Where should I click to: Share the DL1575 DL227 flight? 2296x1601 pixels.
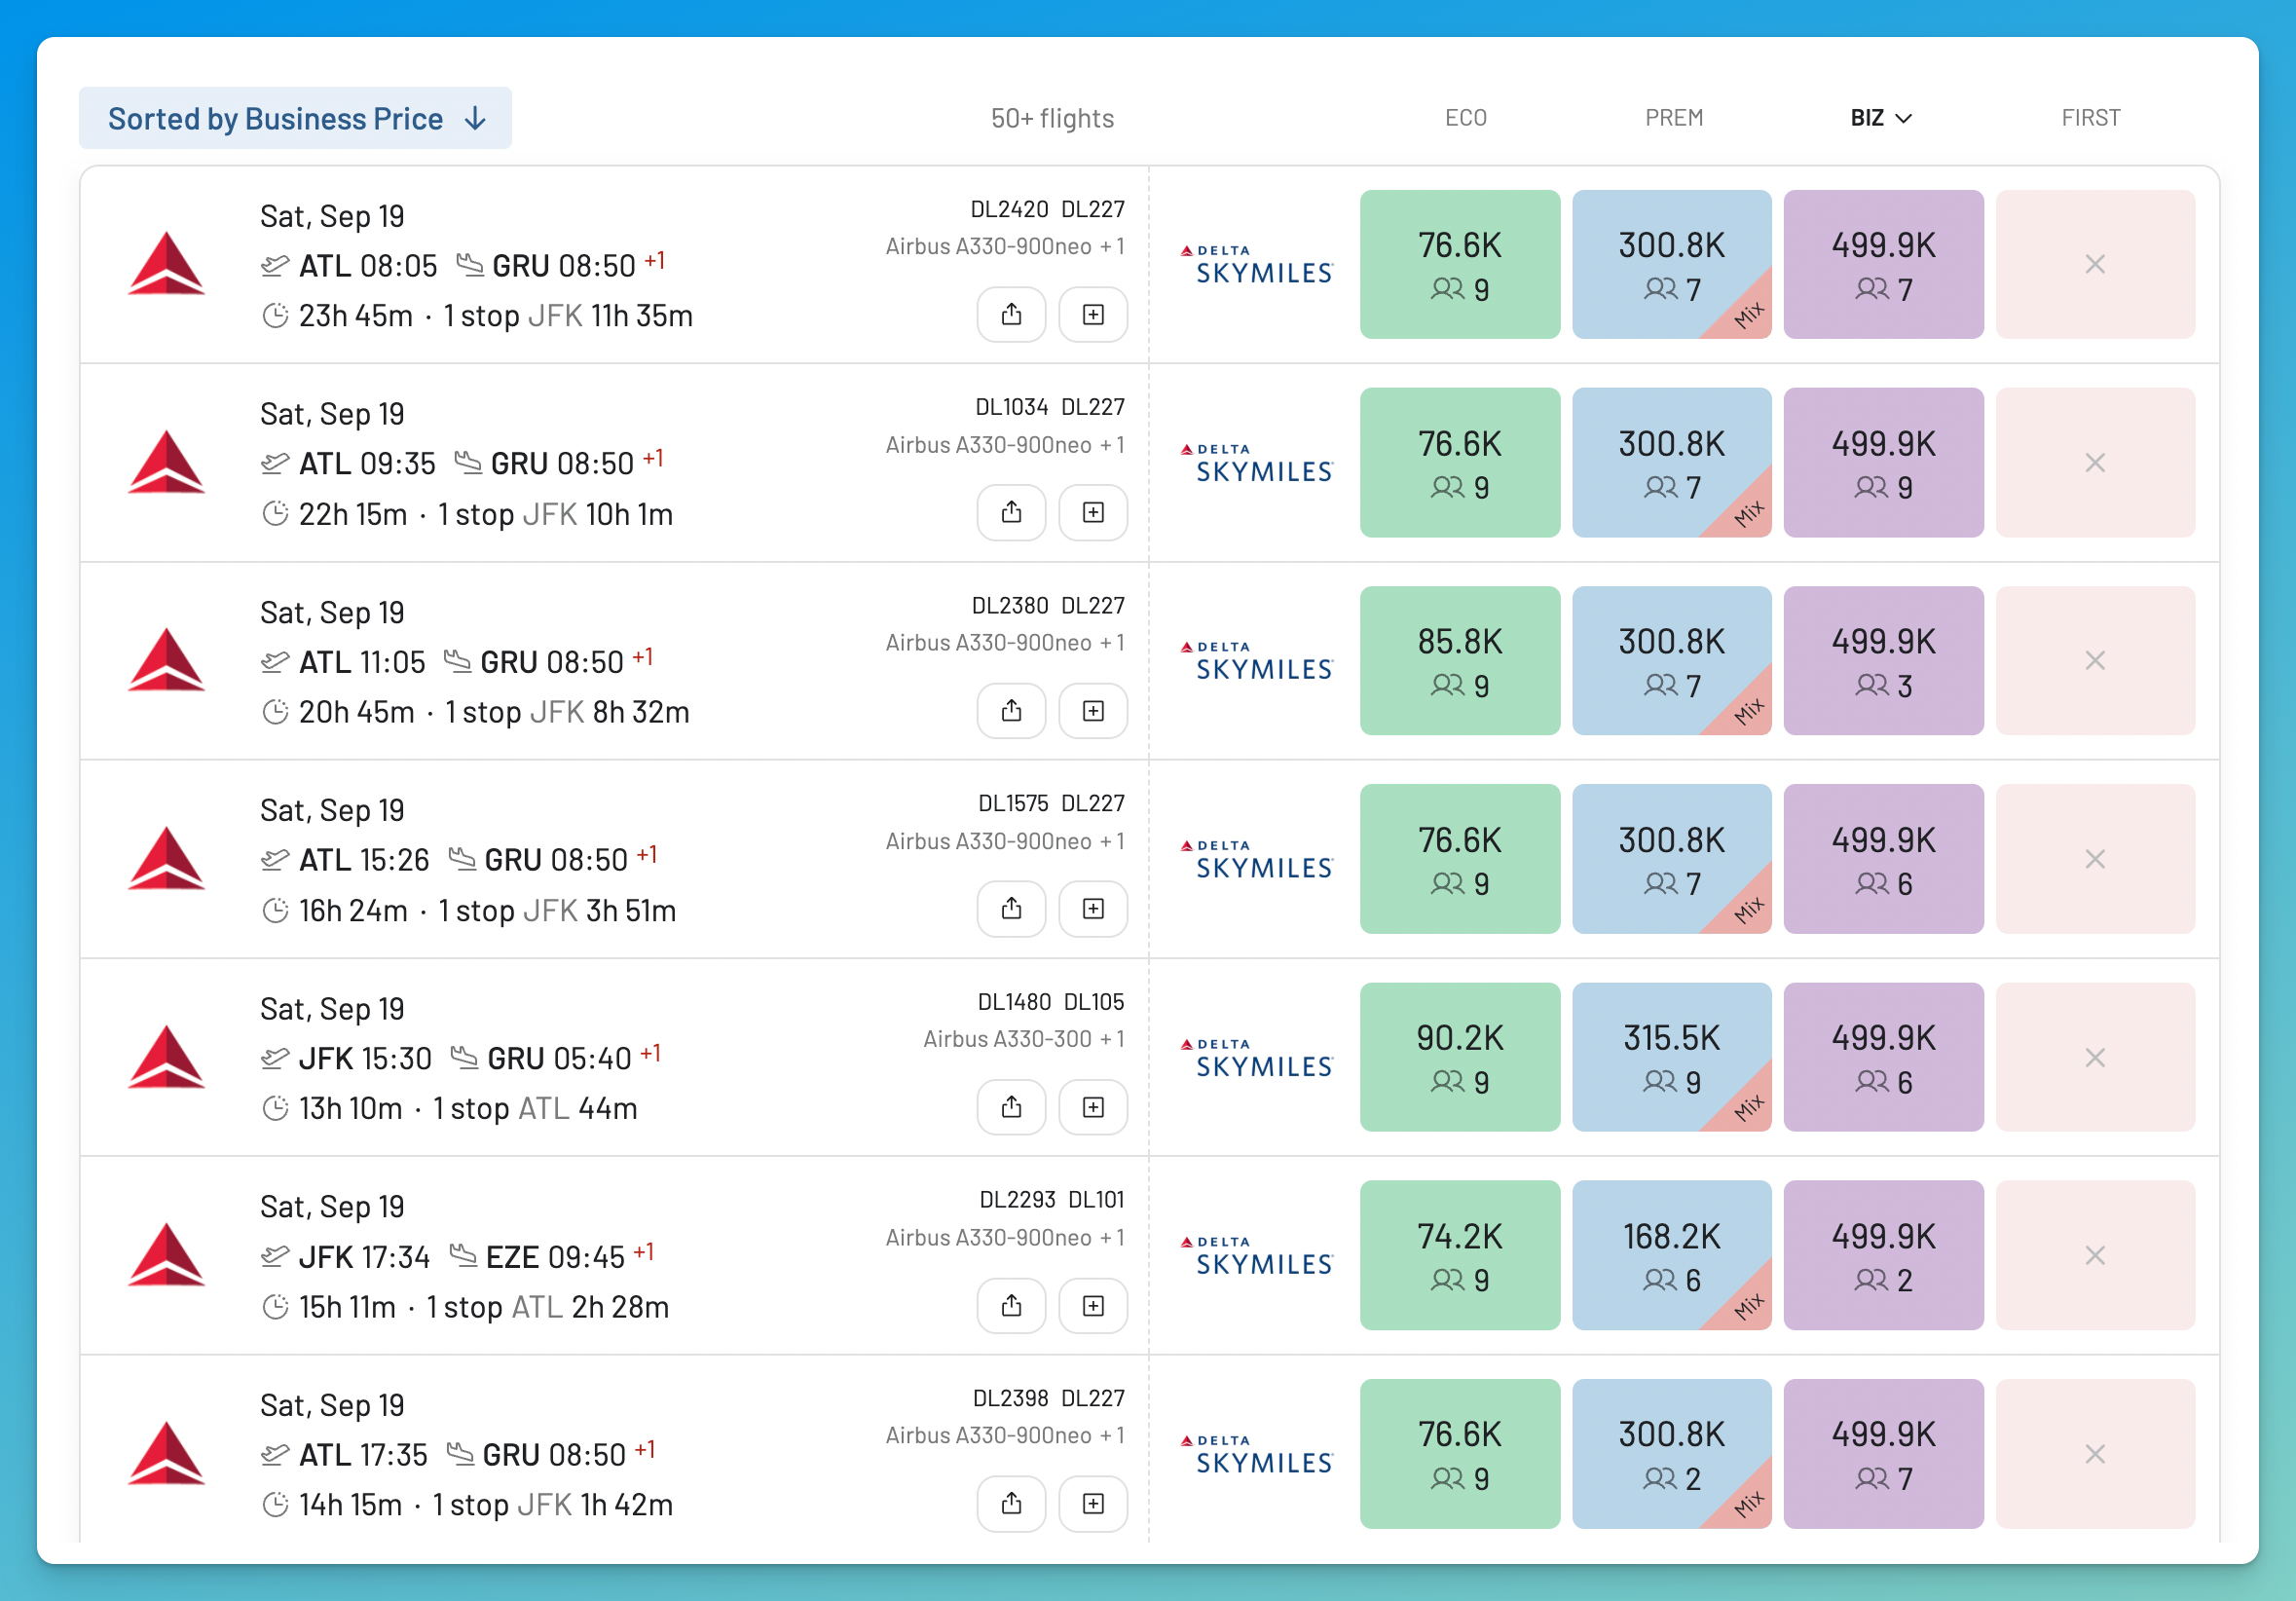[1011, 909]
